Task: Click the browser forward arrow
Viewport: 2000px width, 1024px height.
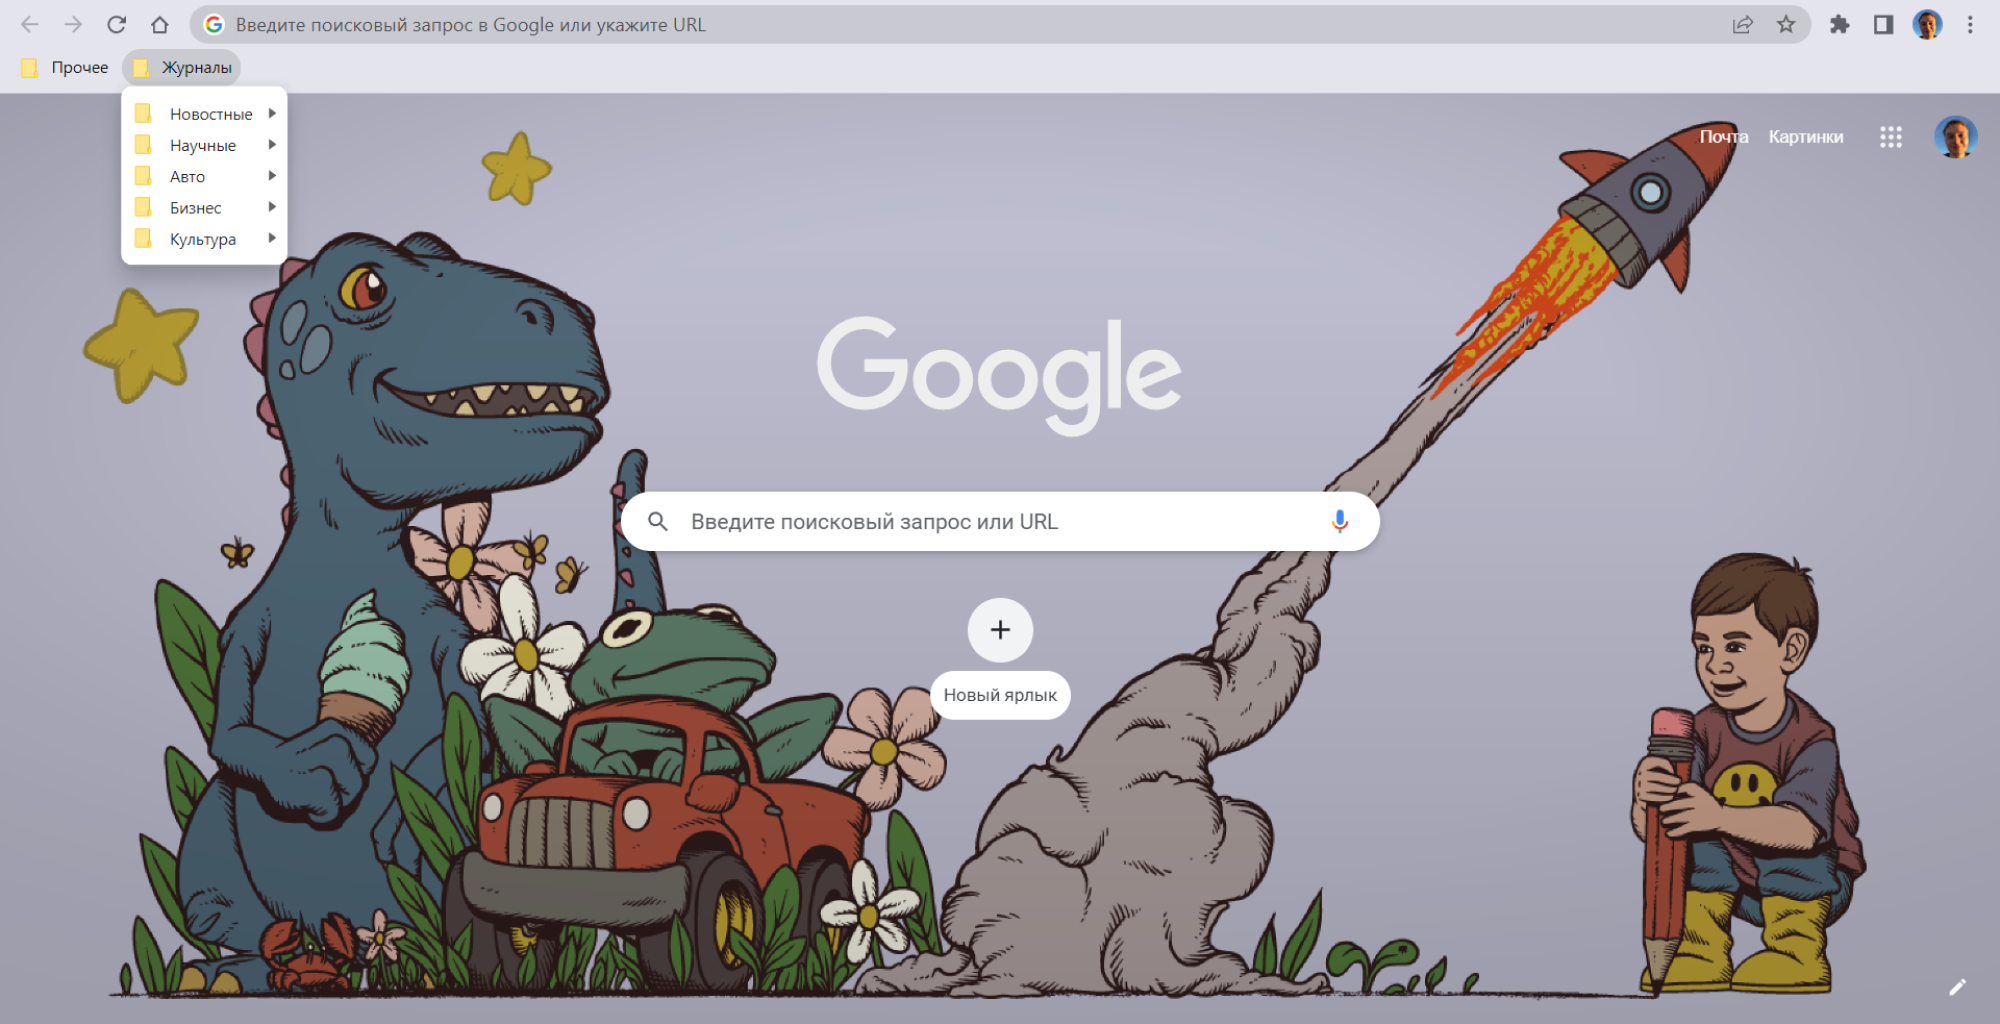Action: click(73, 25)
